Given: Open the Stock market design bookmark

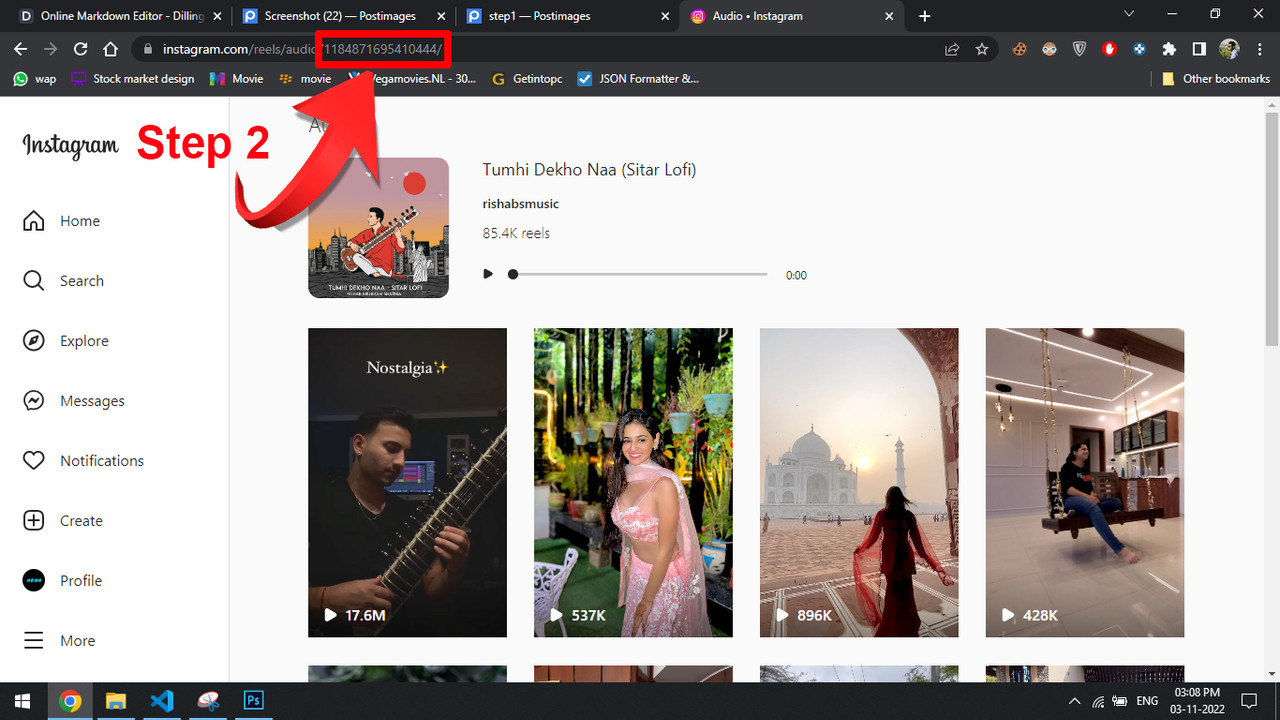Looking at the screenshot, I should point(133,79).
